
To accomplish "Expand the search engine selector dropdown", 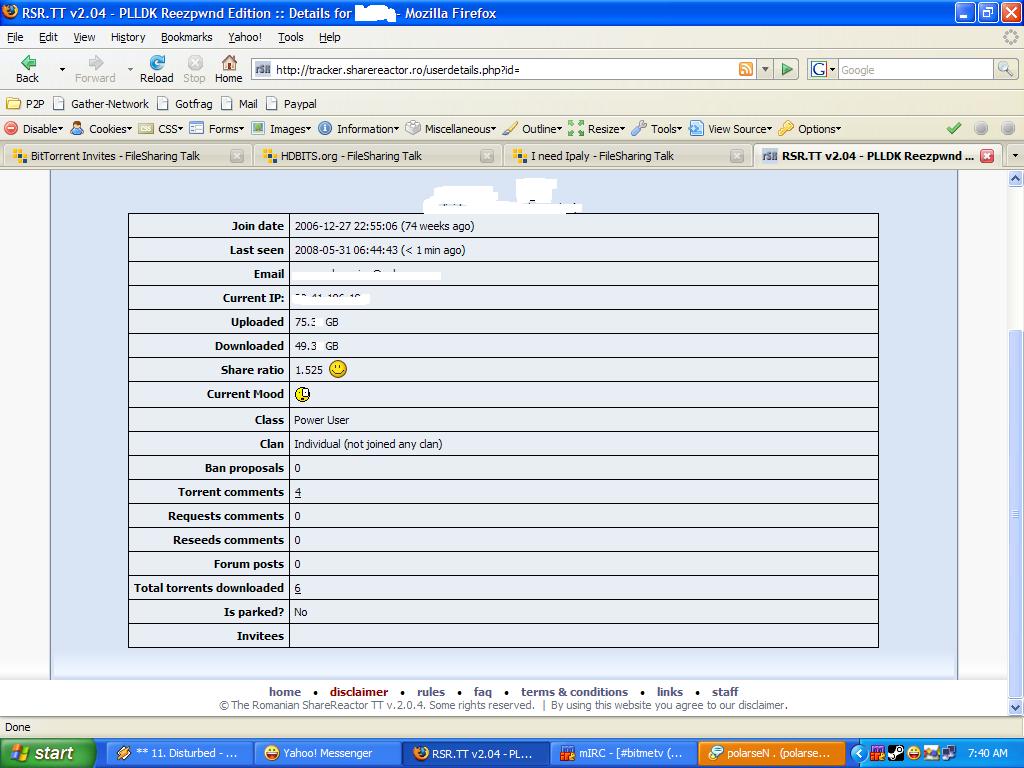I will pos(823,69).
